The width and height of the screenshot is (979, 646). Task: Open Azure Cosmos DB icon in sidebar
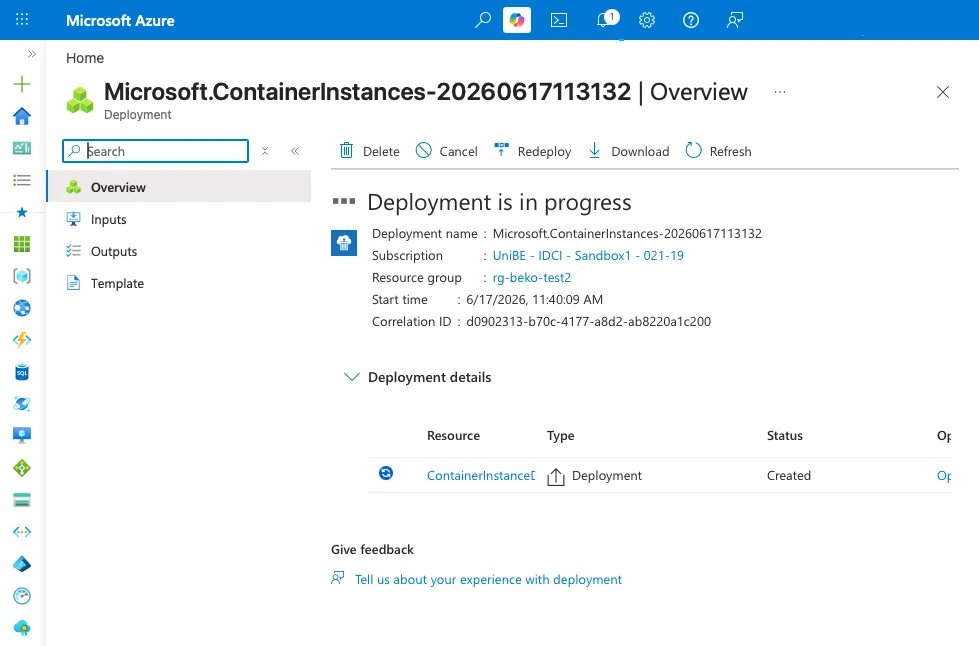pos(22,404)
